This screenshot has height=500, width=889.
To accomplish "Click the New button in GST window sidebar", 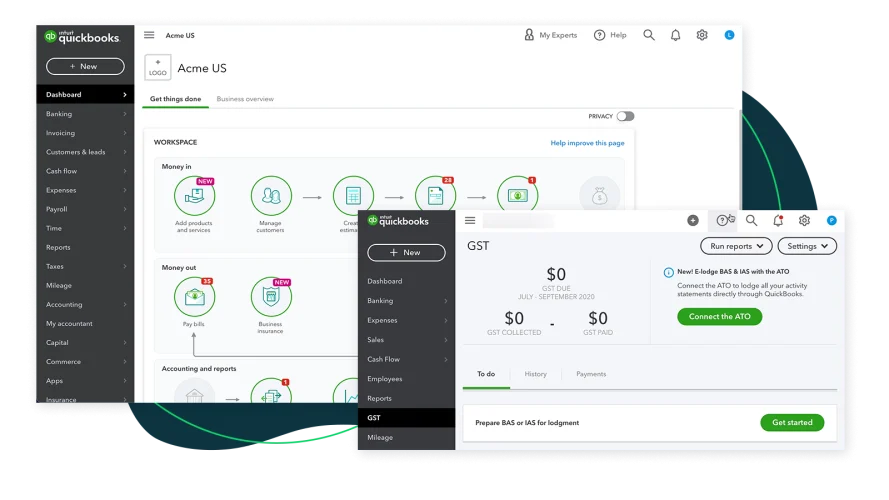I will (406, 253).
